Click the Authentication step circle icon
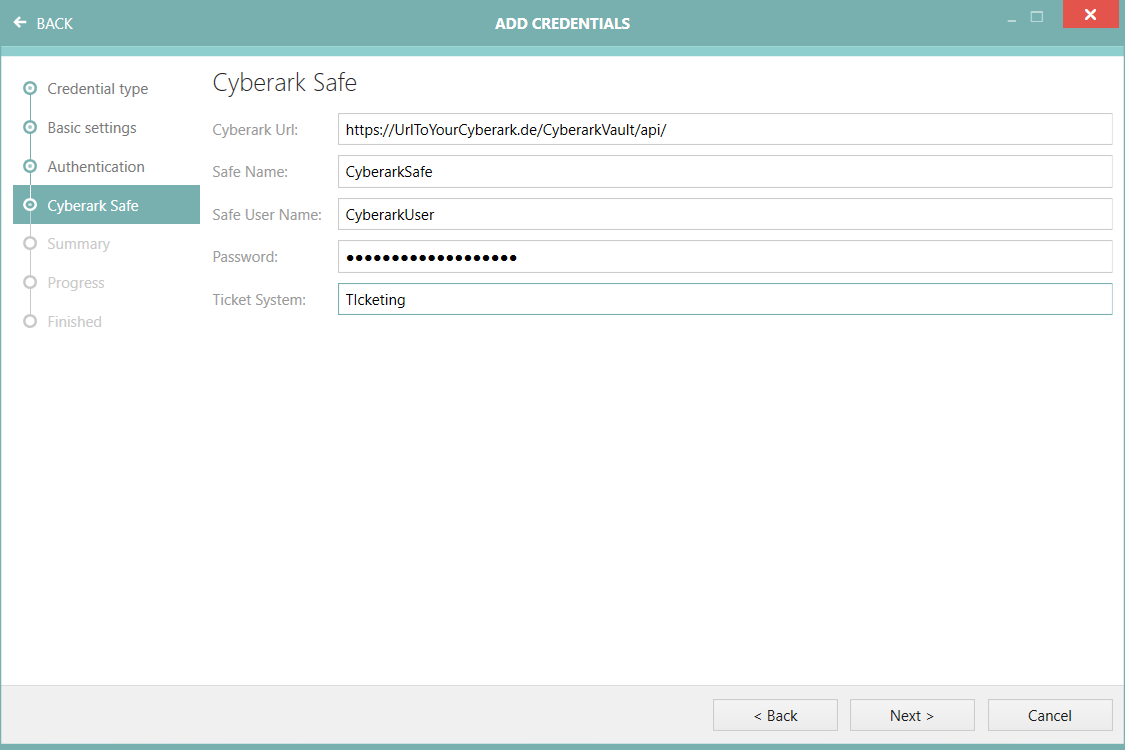The height and width of the screenshot is (750, 1125). point(30,166)
